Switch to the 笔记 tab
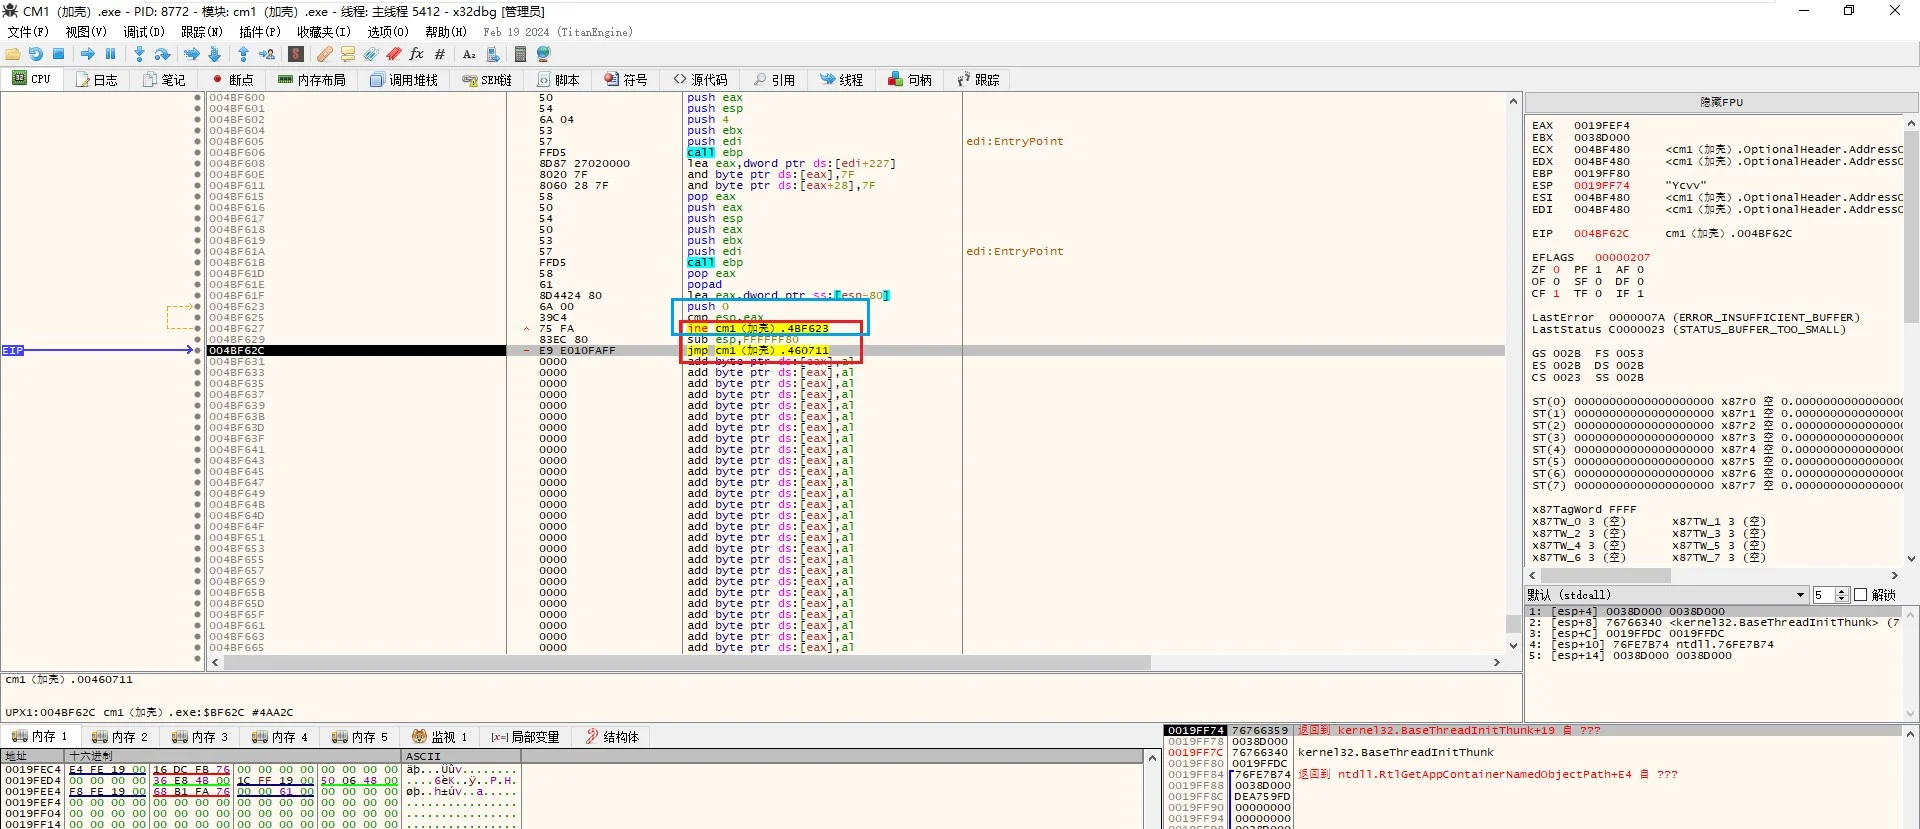This screenshot has height=829, width=1920. pos(165,80)
